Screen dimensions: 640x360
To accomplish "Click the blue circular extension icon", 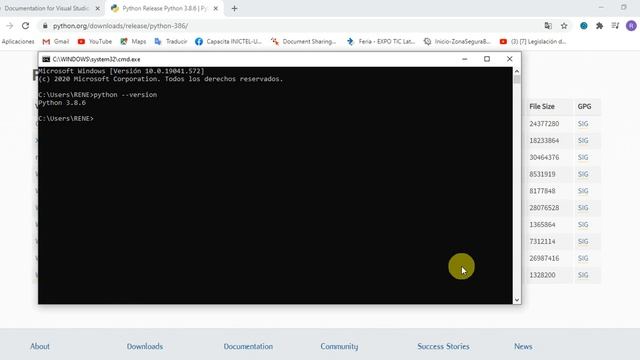I will 584,26.
